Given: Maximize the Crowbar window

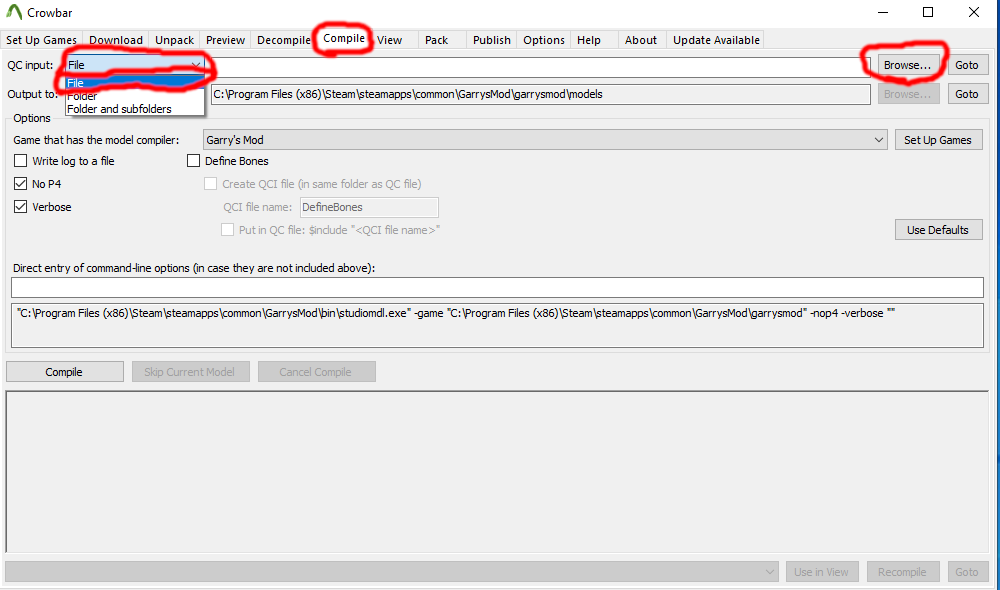Looking at the screenshot, I should pos(928,12).
